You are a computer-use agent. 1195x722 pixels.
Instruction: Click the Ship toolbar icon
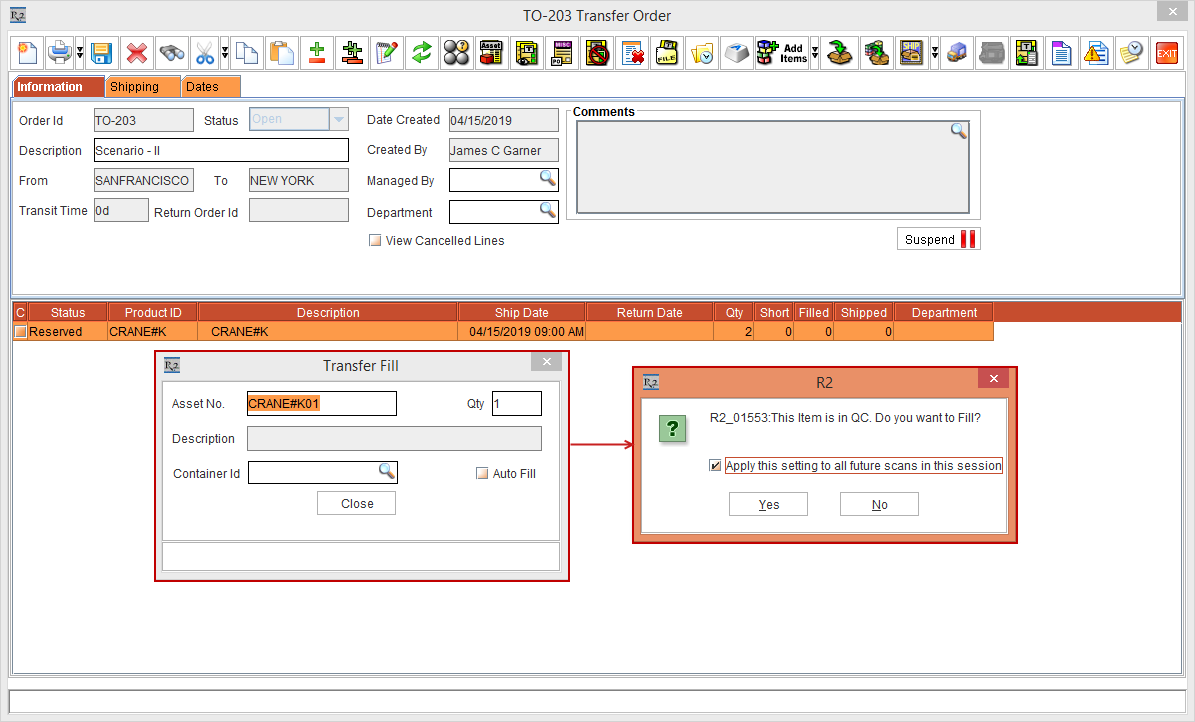tap(911, 53)
